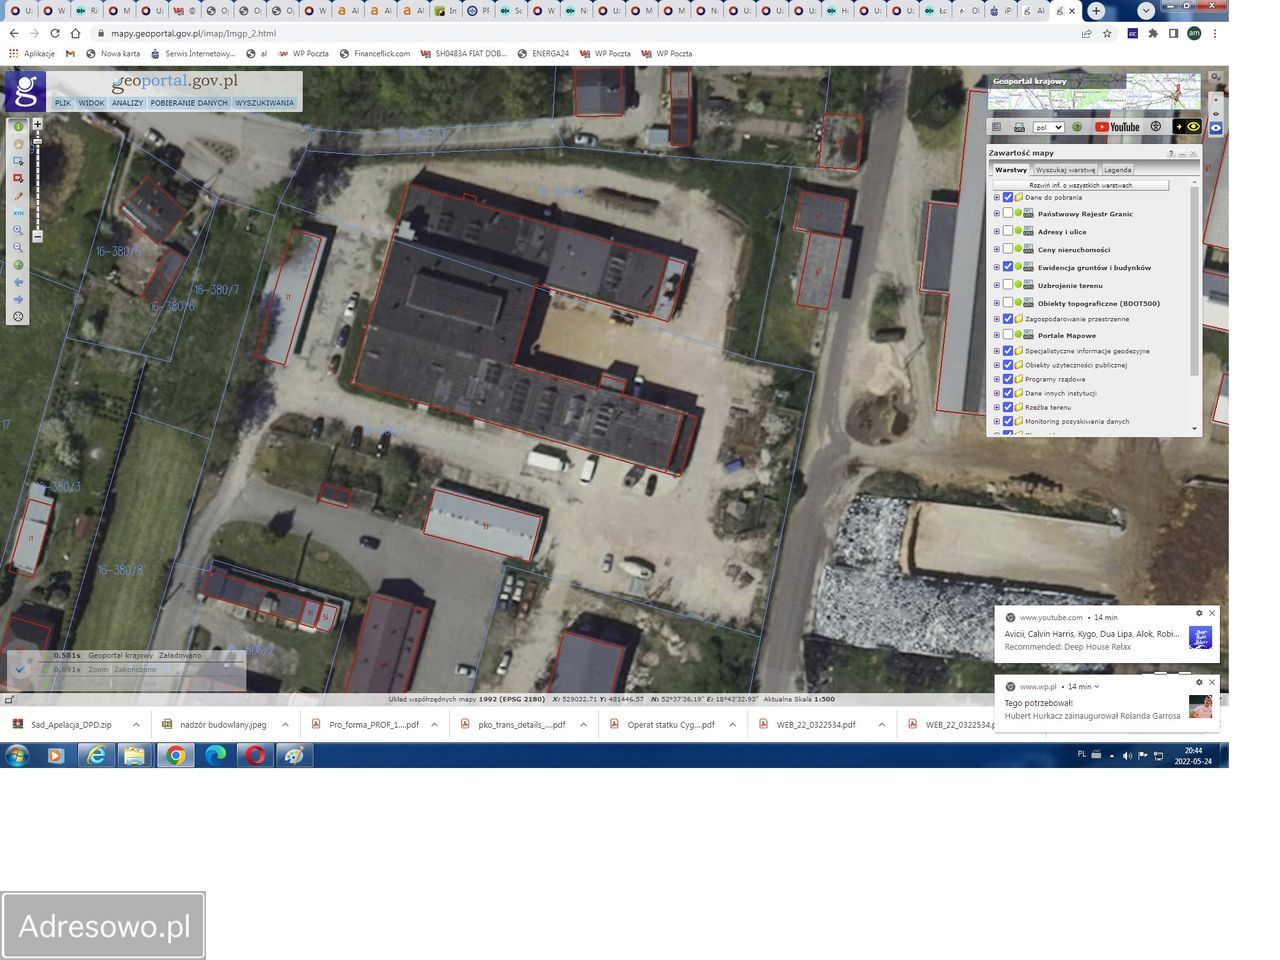Click the zoom in plus button
The image size is (1280, 960).
(38, 125)
